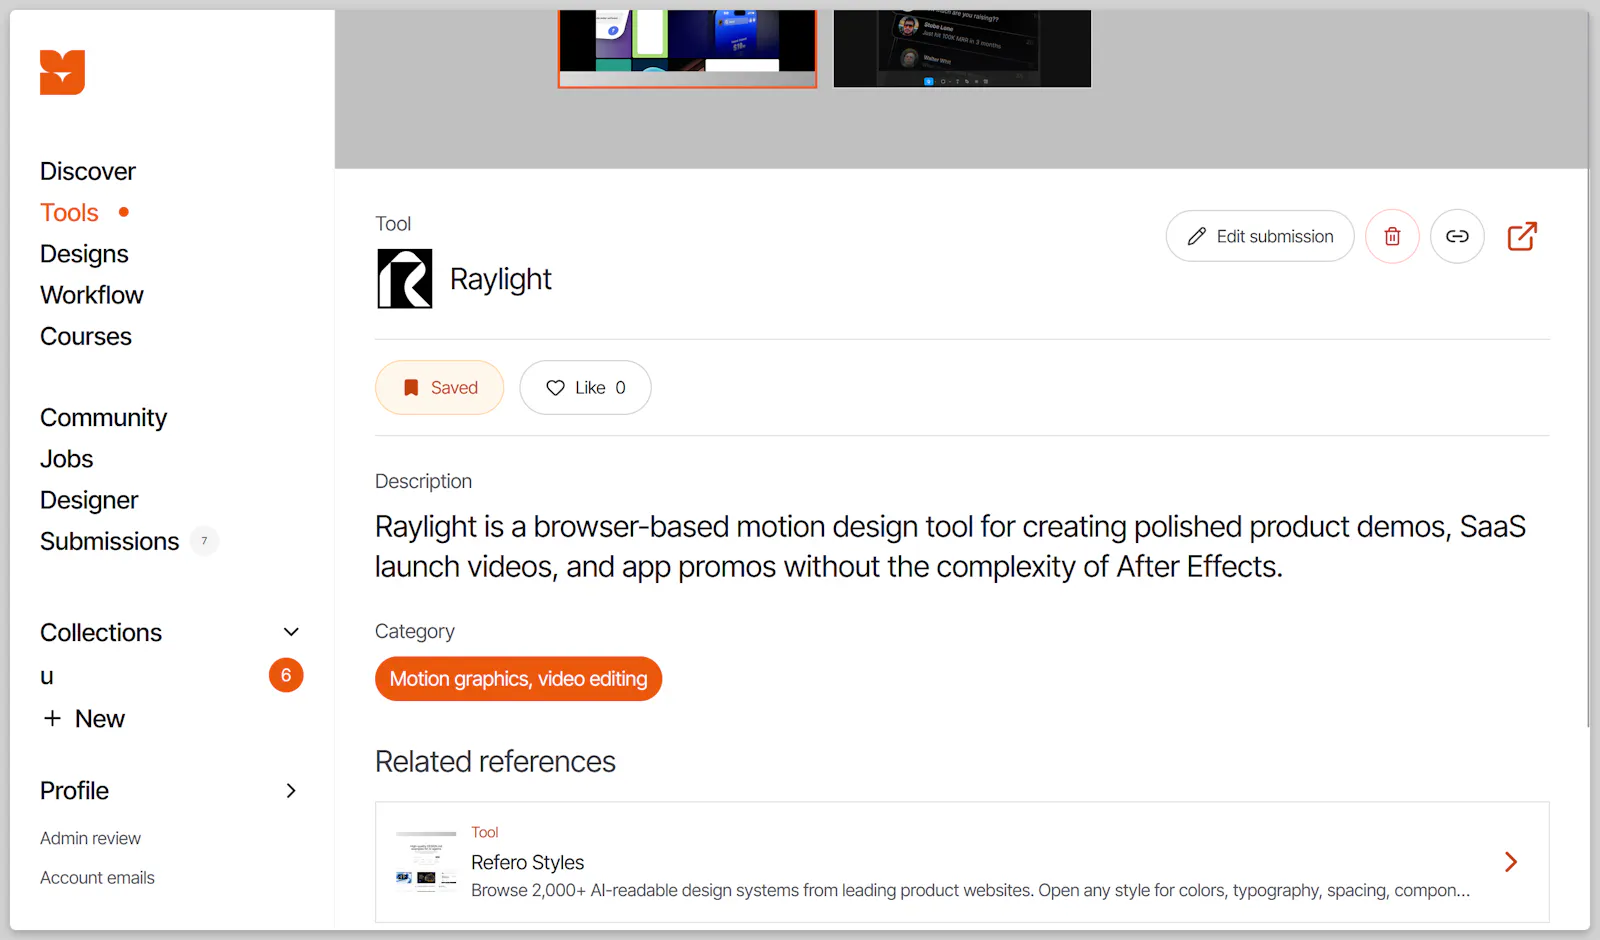Open Jobs page
The width and height of the screenshot is (1600, 940).
tap(67, 459)
